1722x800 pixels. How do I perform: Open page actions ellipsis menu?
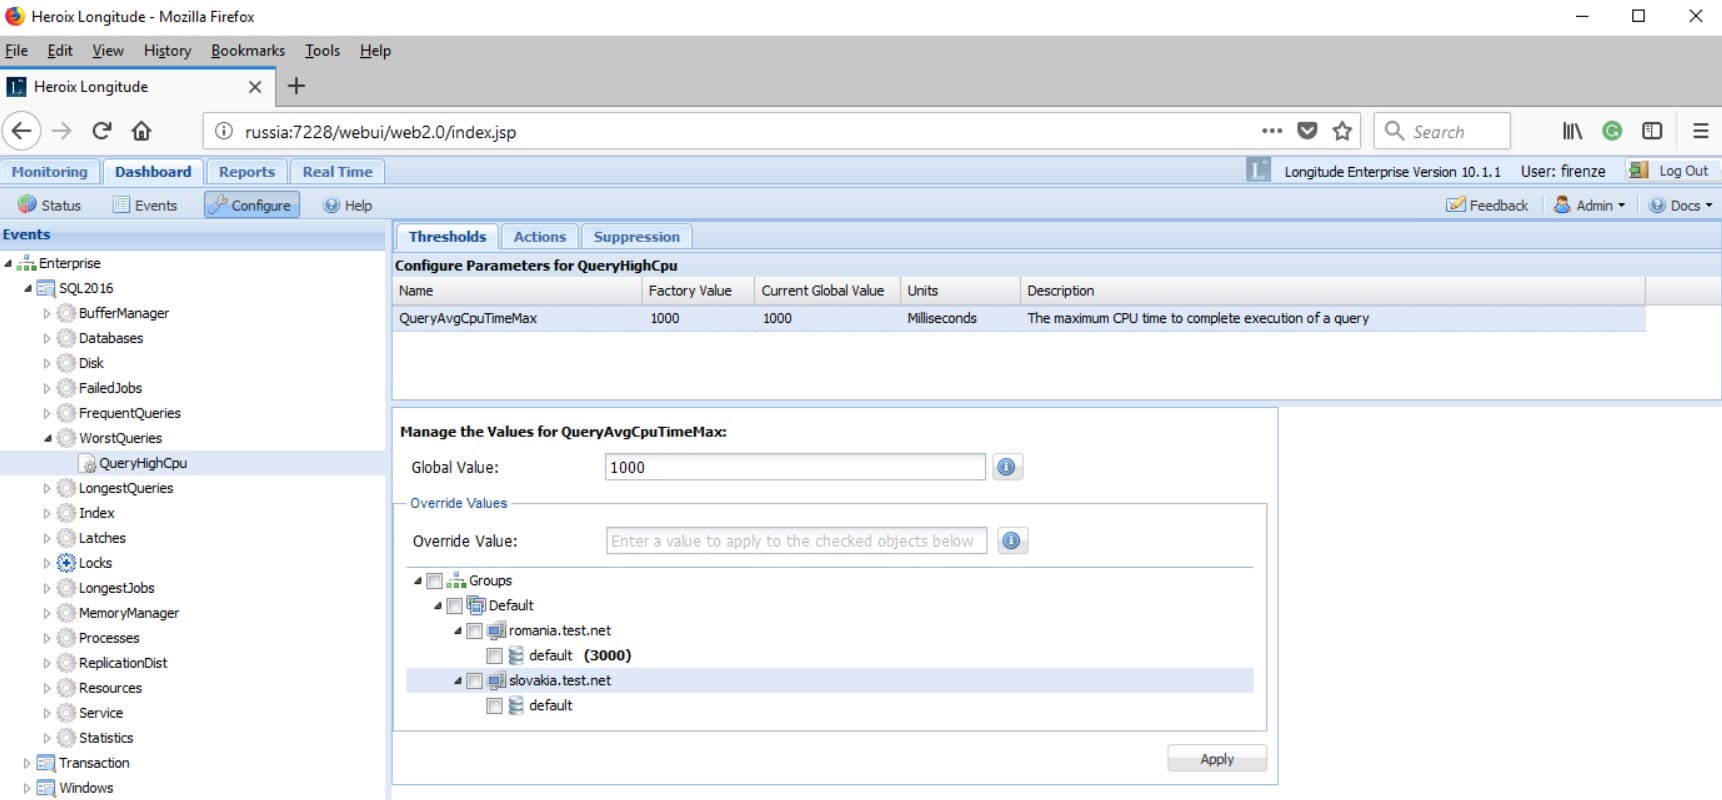[x=1272, y=131]
